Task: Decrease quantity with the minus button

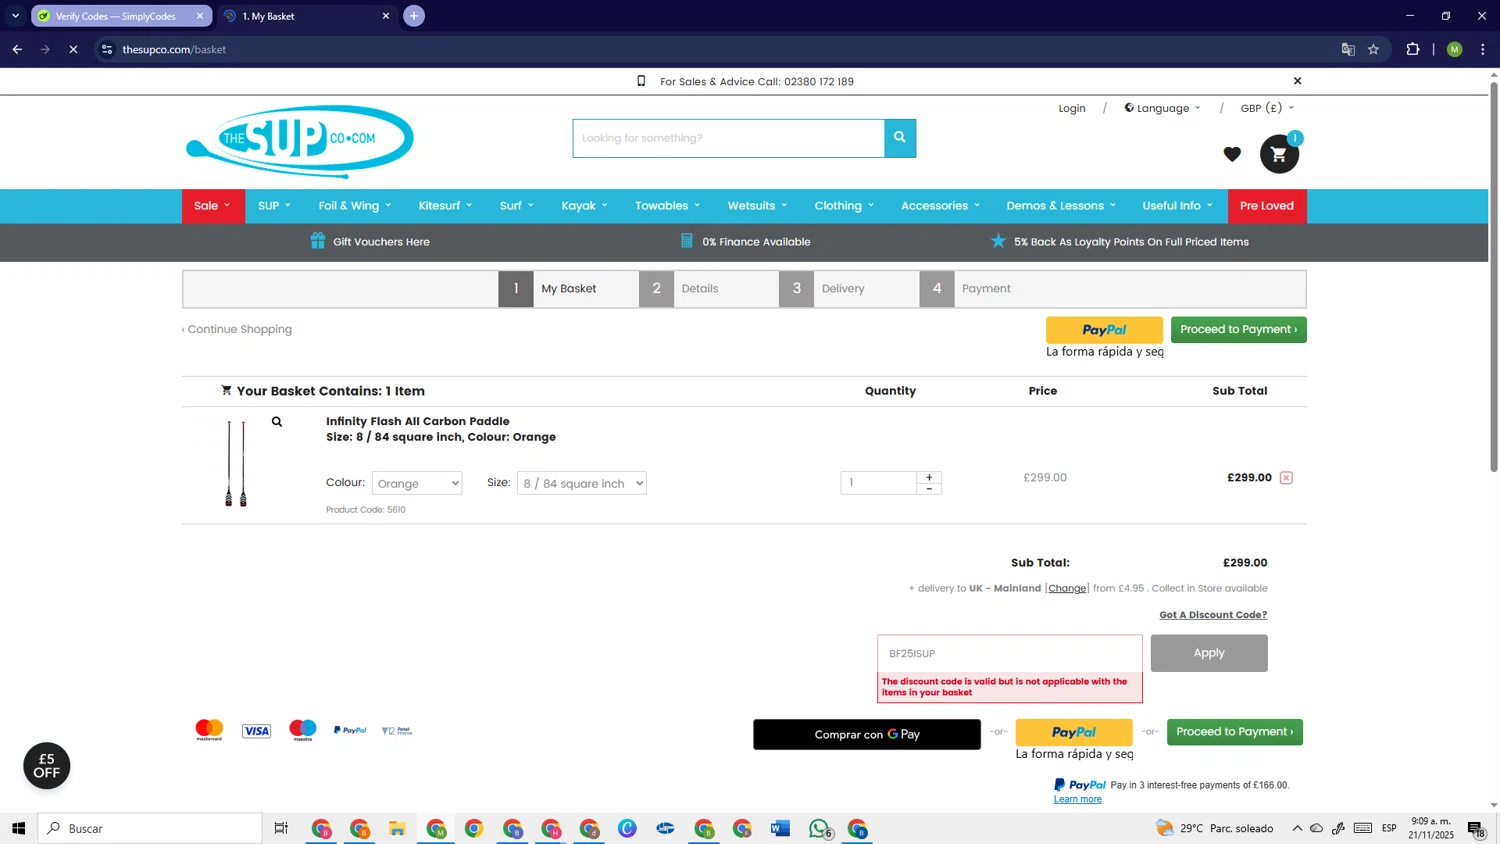Action: pyautogui.click(x=929, y=489)
